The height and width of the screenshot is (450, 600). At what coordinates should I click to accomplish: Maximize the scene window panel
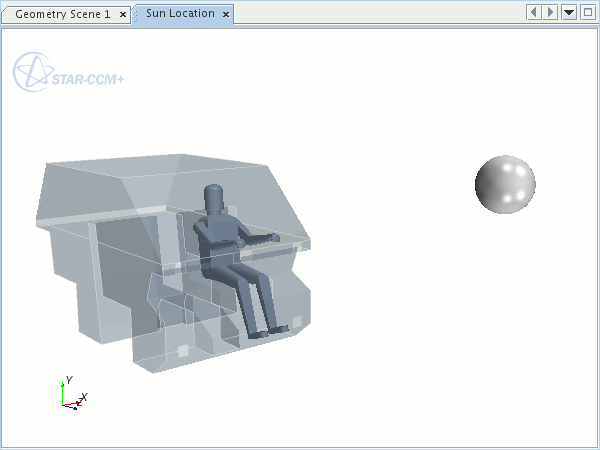[x=587, y=13]
